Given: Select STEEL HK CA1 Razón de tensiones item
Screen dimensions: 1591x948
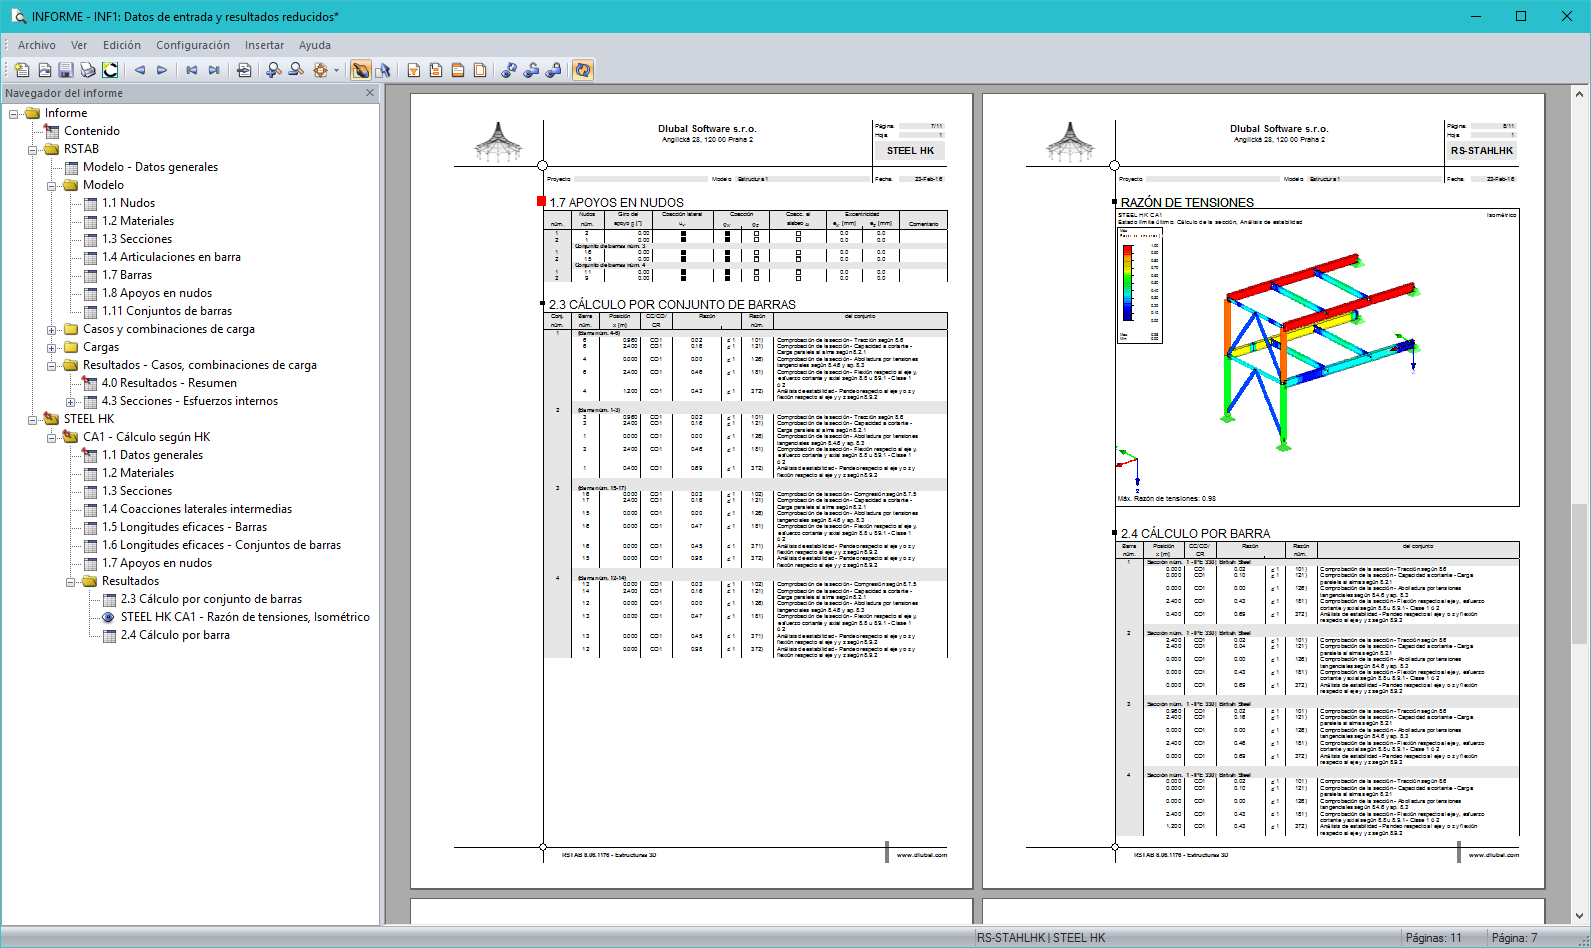Looking at the screenshot, I should (245, 617).
